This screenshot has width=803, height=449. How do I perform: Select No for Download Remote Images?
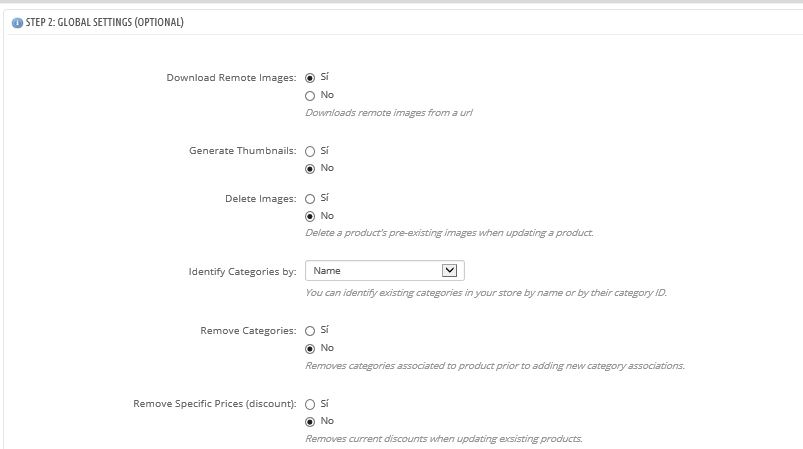click(310, 96)
